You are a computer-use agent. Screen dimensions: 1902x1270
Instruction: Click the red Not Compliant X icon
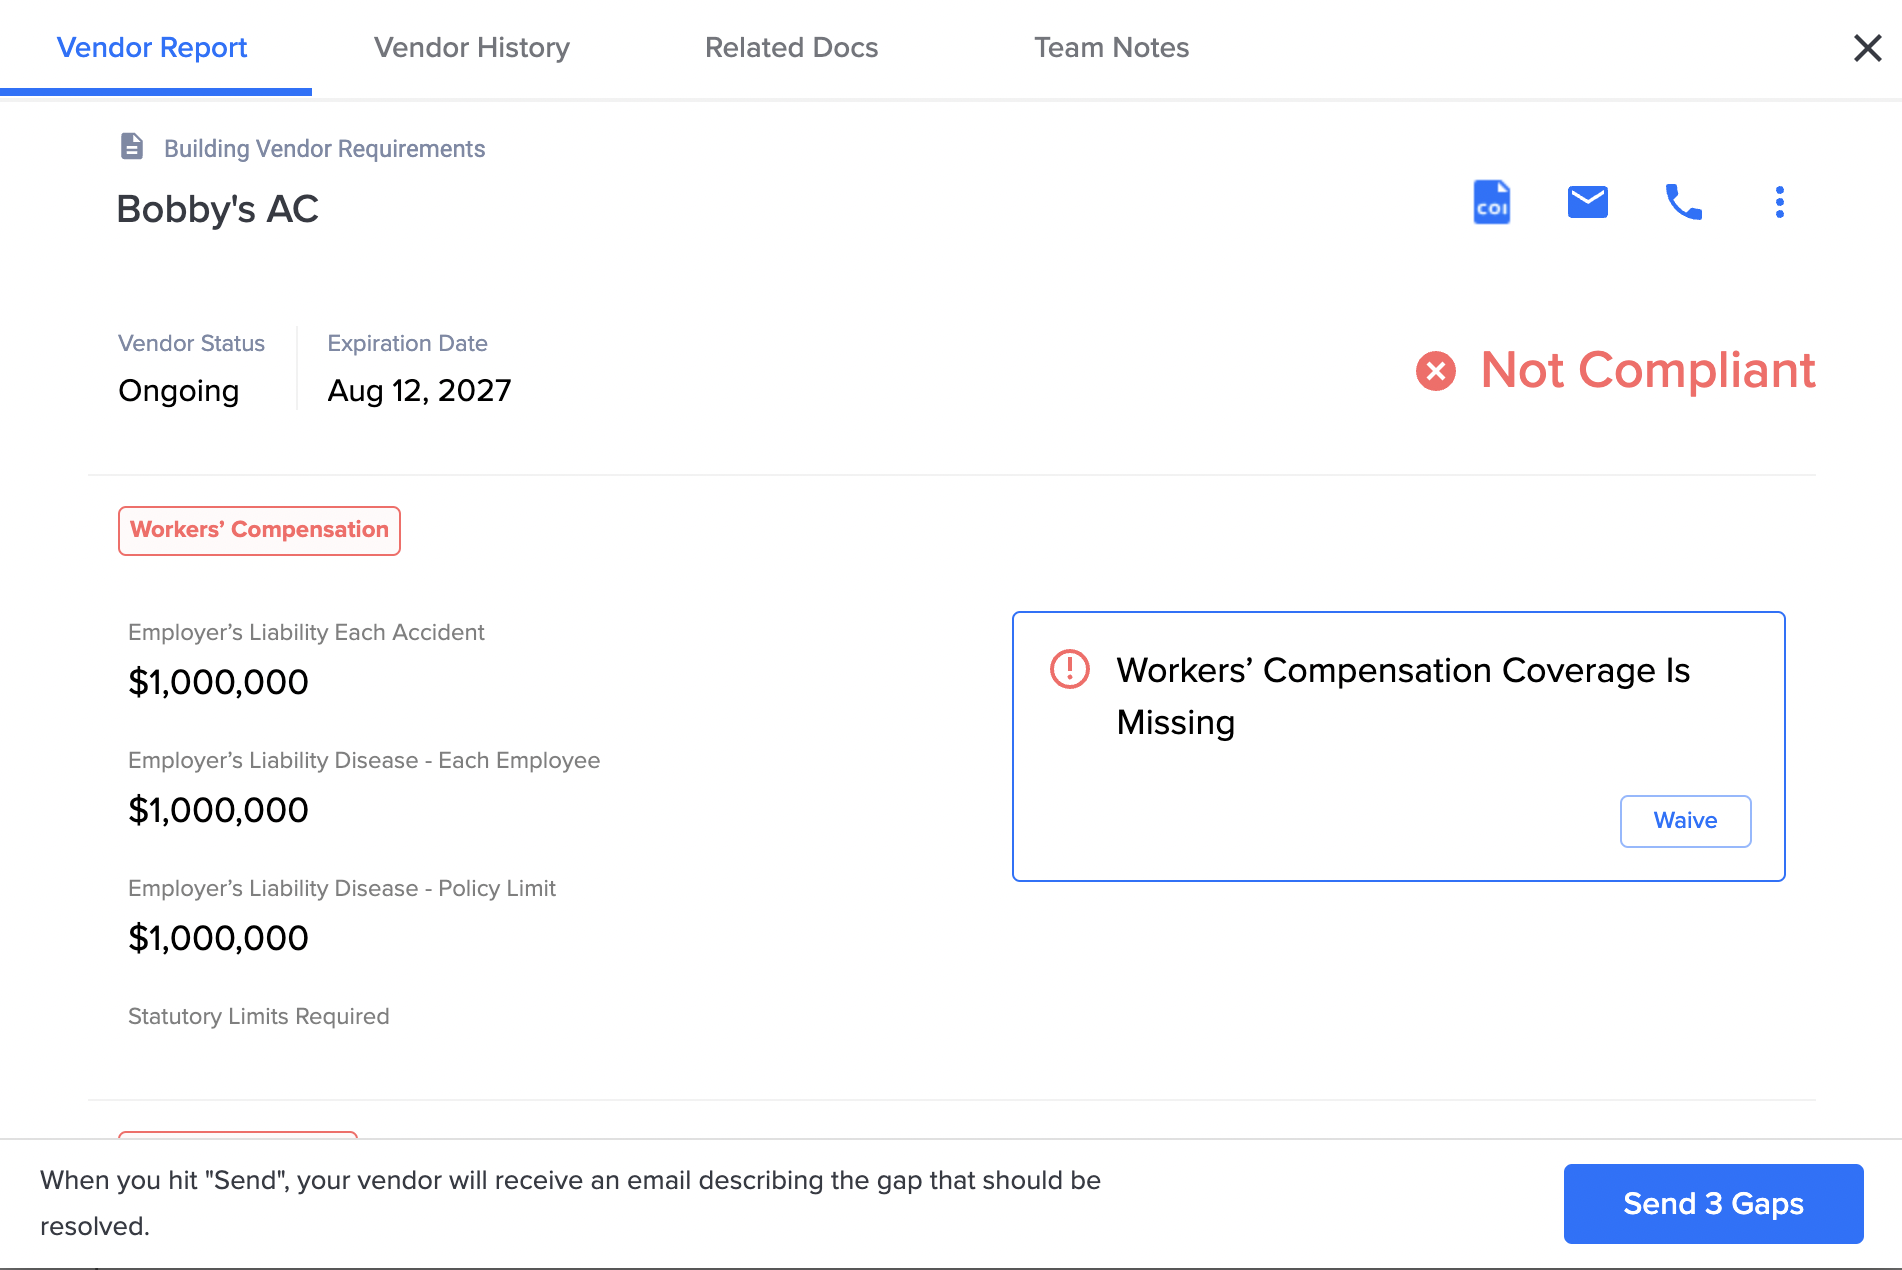point(1435,371)
